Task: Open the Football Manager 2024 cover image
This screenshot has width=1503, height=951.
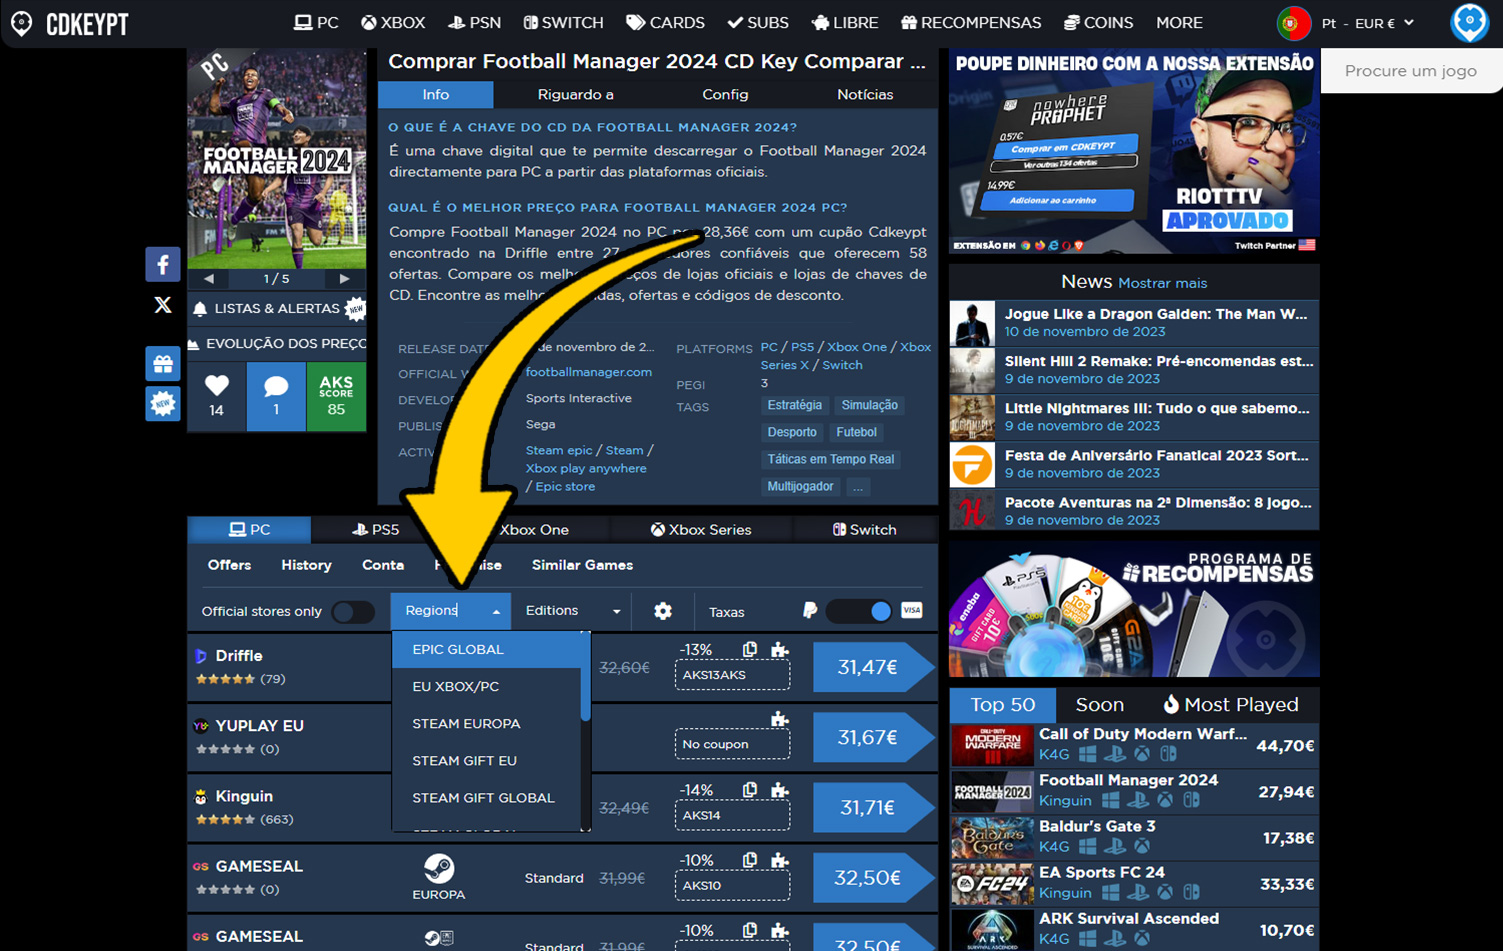Action: [277, 158]
